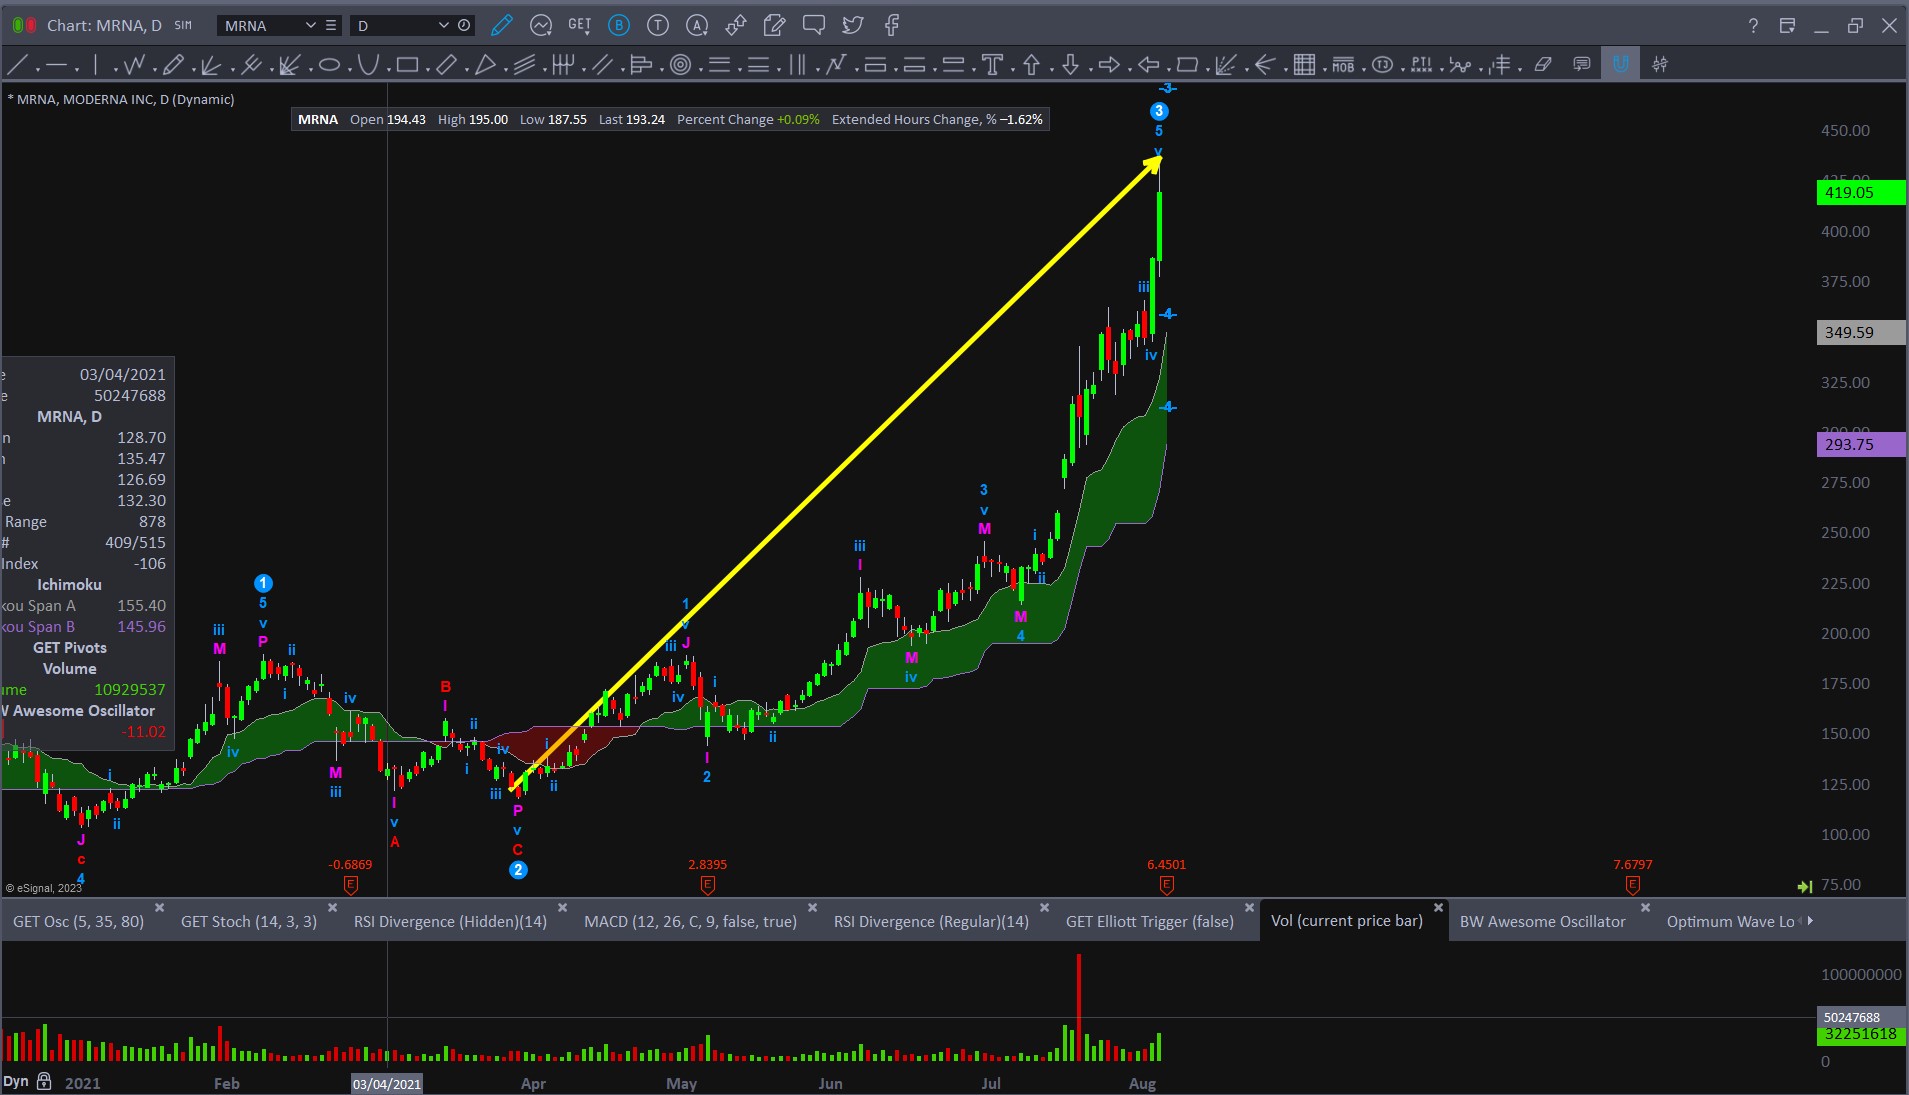Toggle the blue pencil drawing mode
Screen dimensions: 1909x1095
pyautogui.click(x=502, y=25)
